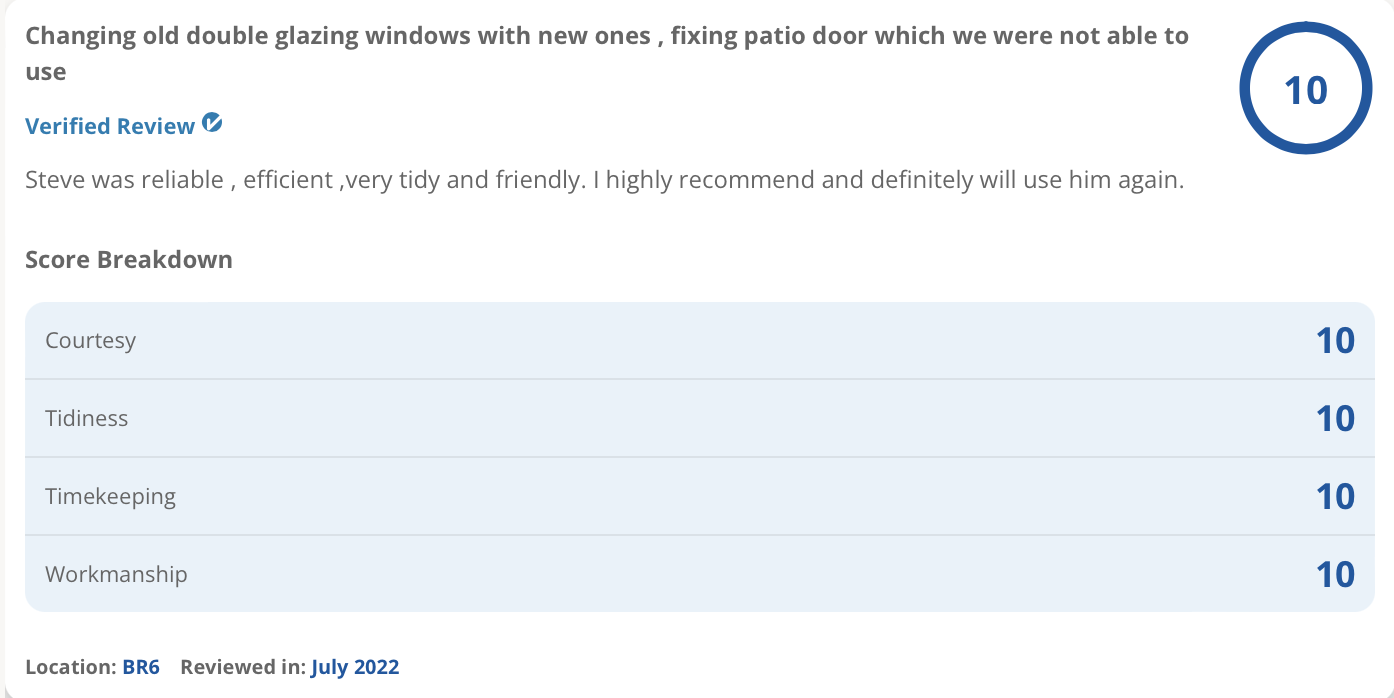Select the Workmanship score row
This screenshot has height=698, width=1394.
pos(700,574)
